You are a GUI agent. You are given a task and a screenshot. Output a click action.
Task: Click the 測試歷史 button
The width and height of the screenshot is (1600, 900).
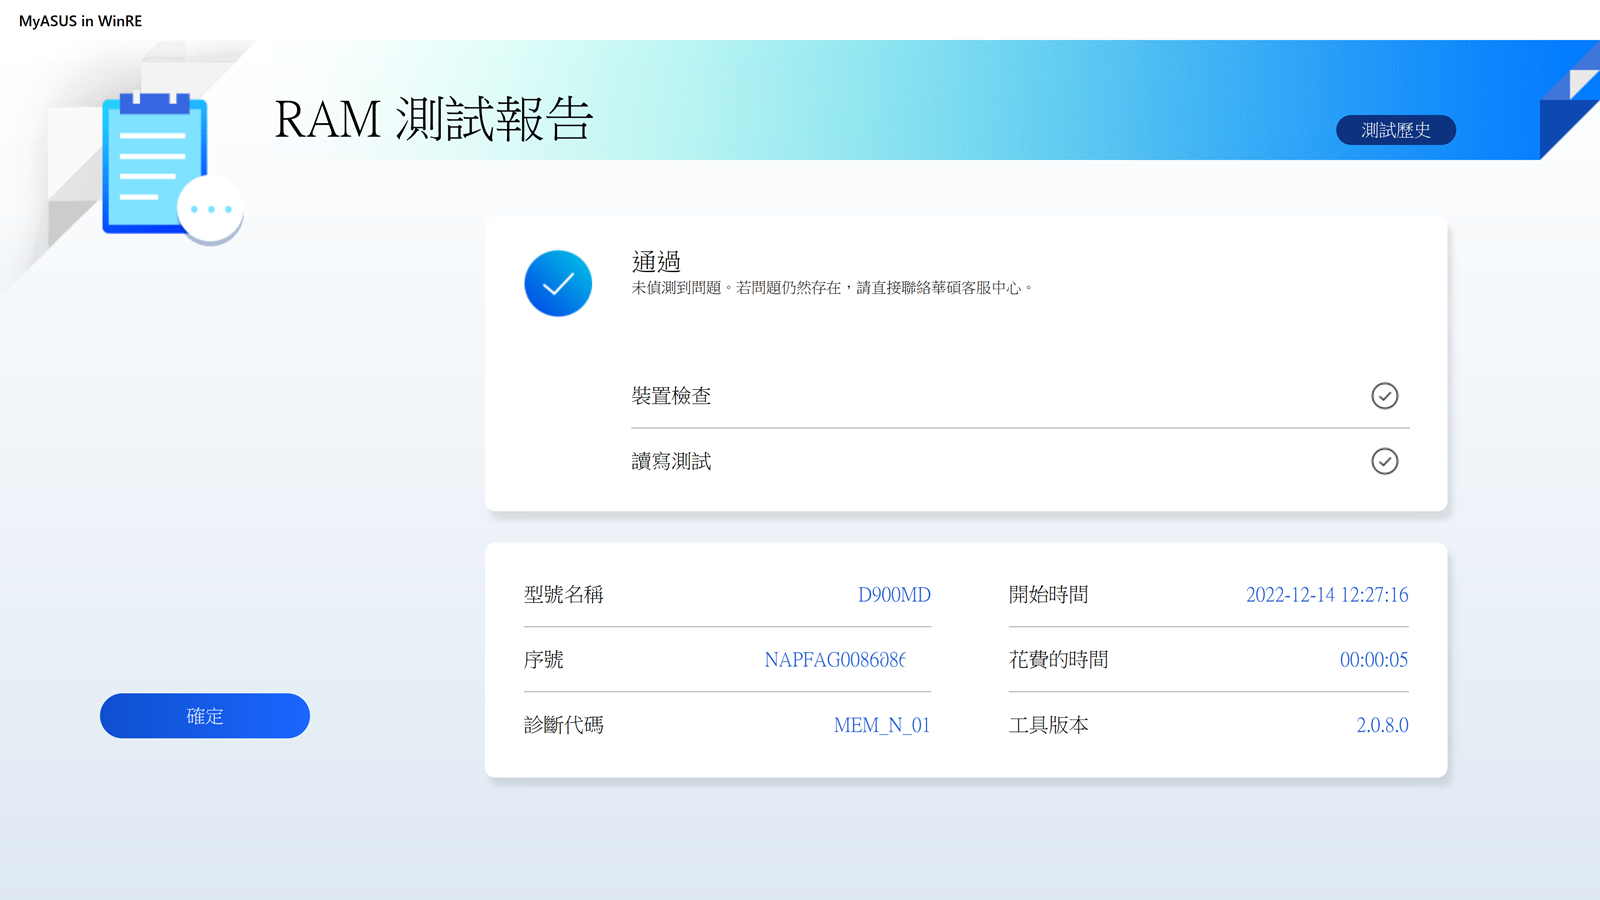pos(1395,130)
